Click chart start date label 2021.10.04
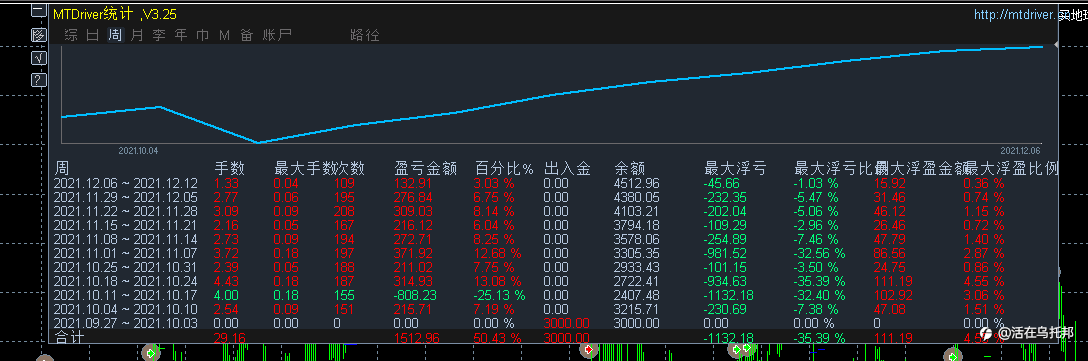This screenshot has height=361, width=1088. coord(138,150)
